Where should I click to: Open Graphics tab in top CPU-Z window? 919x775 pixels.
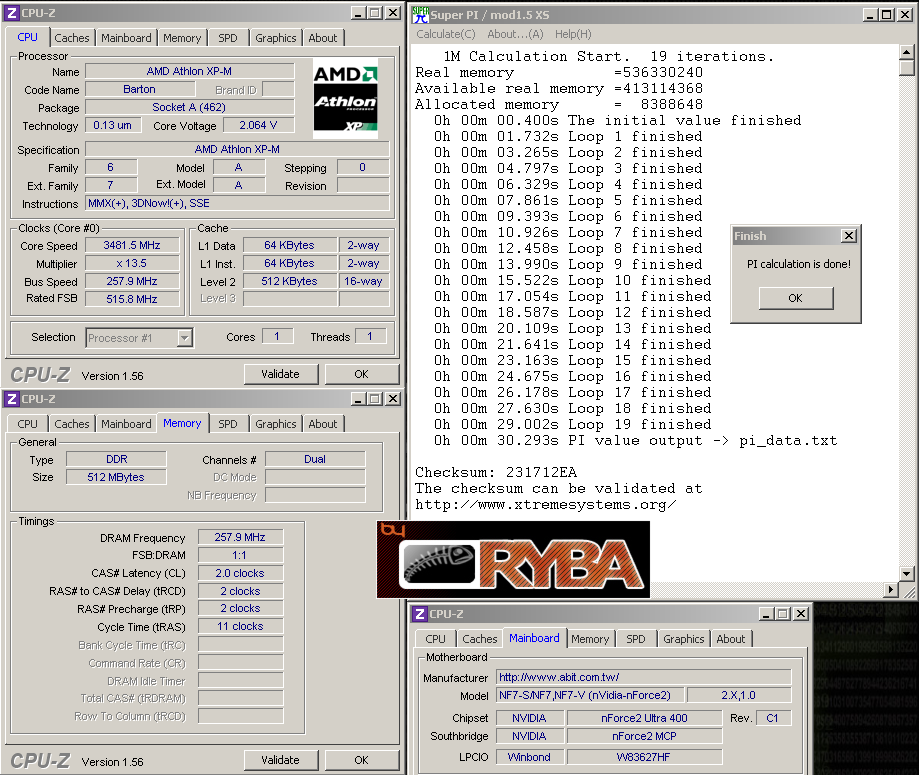click(275, 38)
